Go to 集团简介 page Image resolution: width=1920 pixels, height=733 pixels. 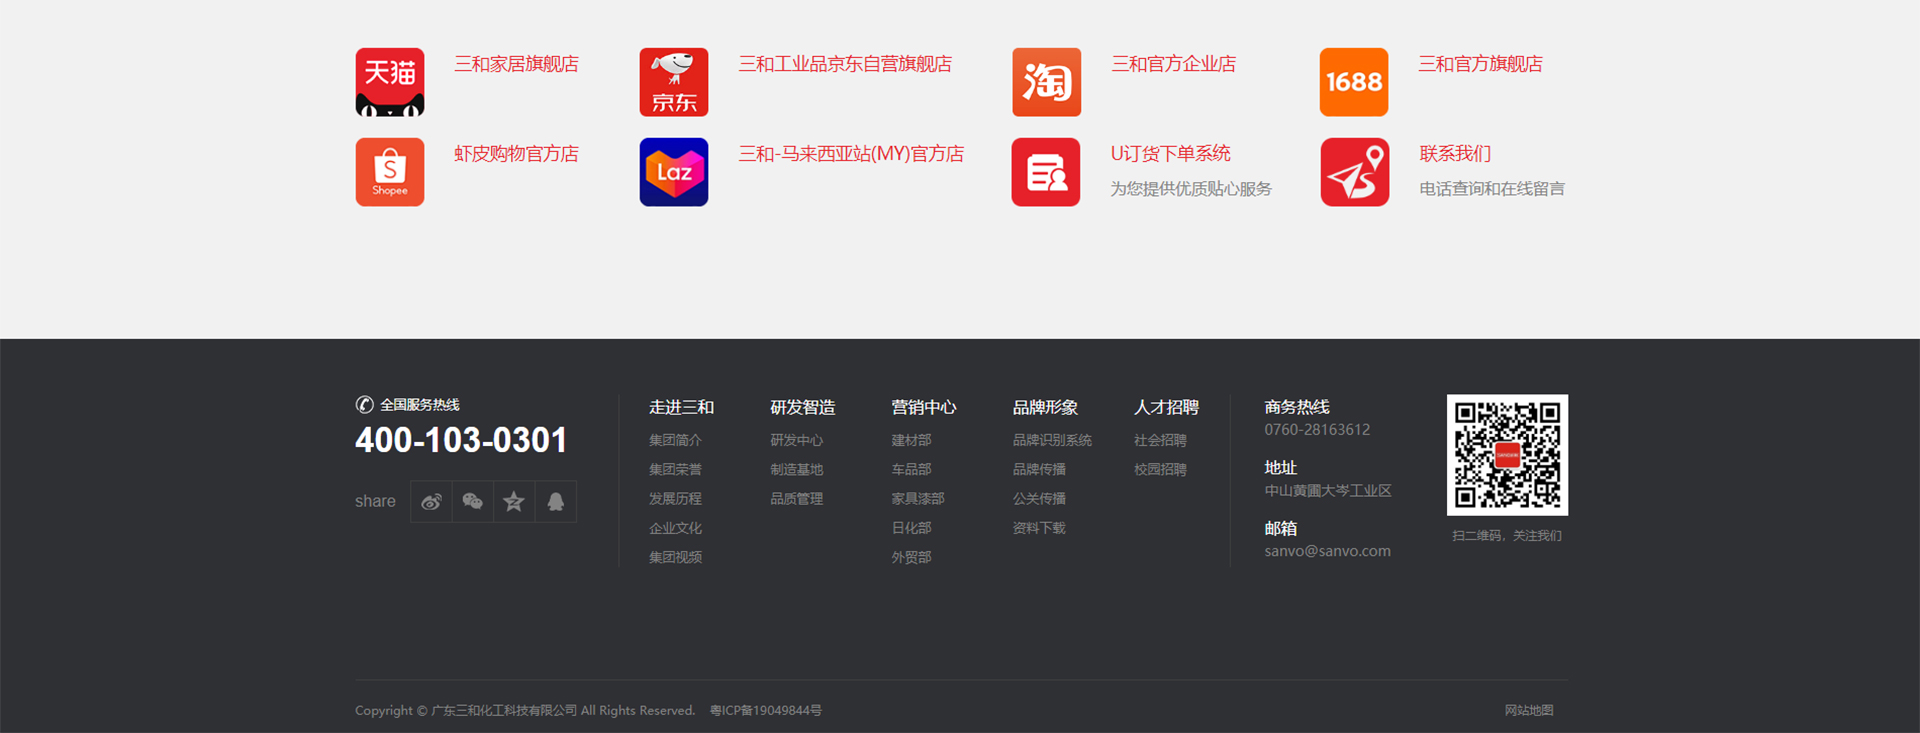[x=675, y=440]
